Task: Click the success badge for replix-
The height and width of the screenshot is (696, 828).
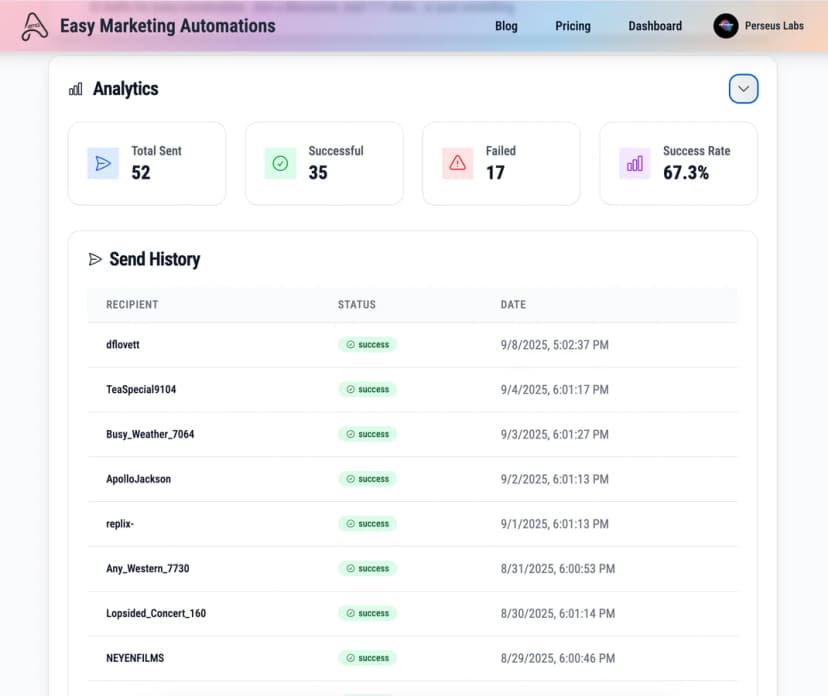Action: [x=368, y=524]
